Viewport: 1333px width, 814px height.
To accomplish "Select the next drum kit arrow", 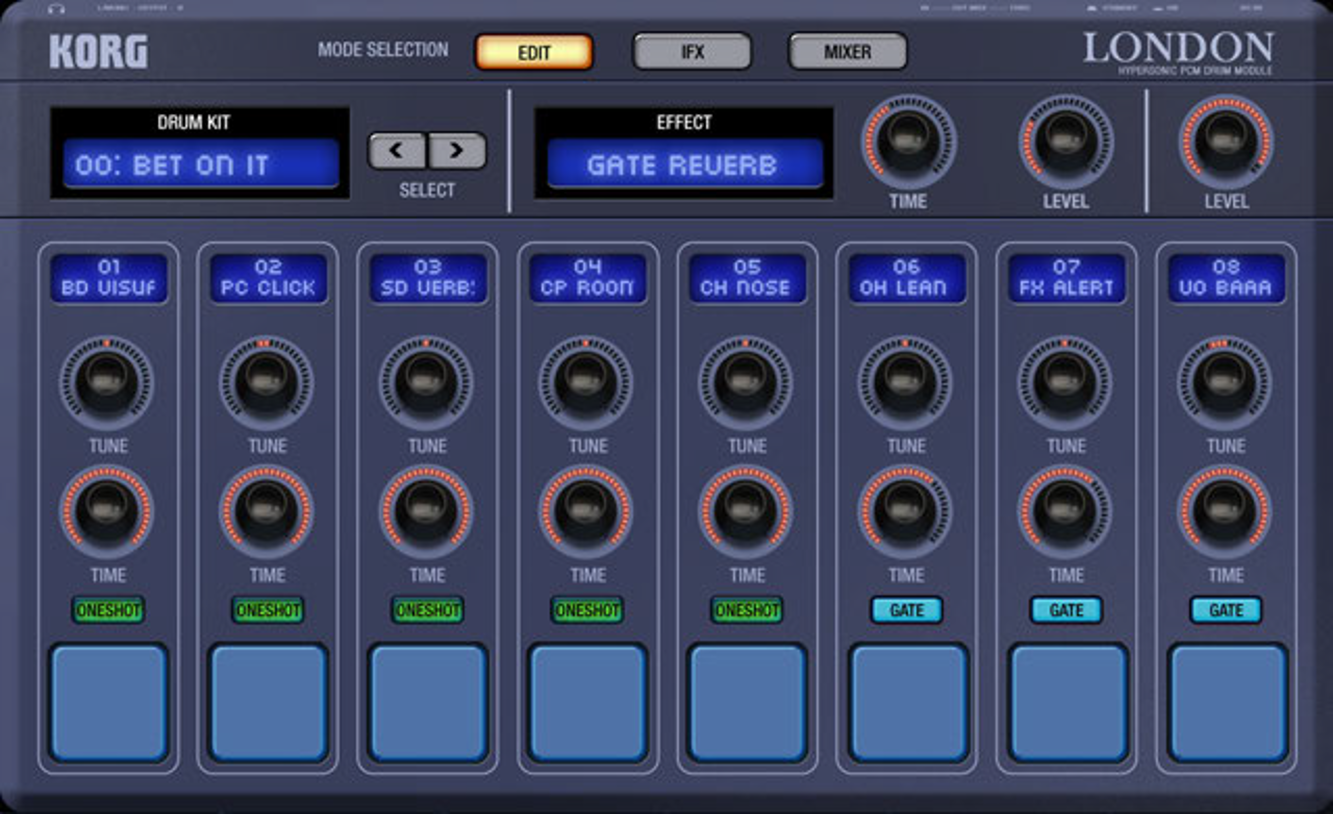I will (457, 151).
